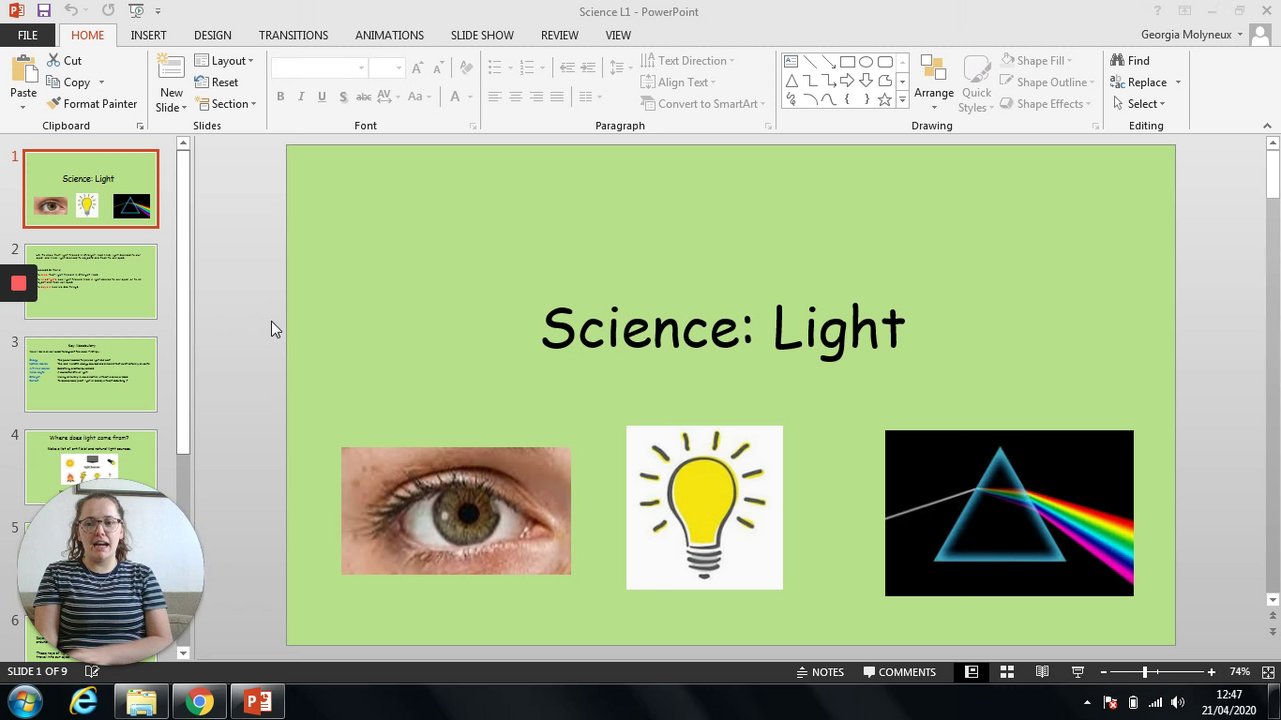The height and width of the screenshot is (720, 1281).
Task: Select the text box shape in the gallery
Action: pos(791,62)
